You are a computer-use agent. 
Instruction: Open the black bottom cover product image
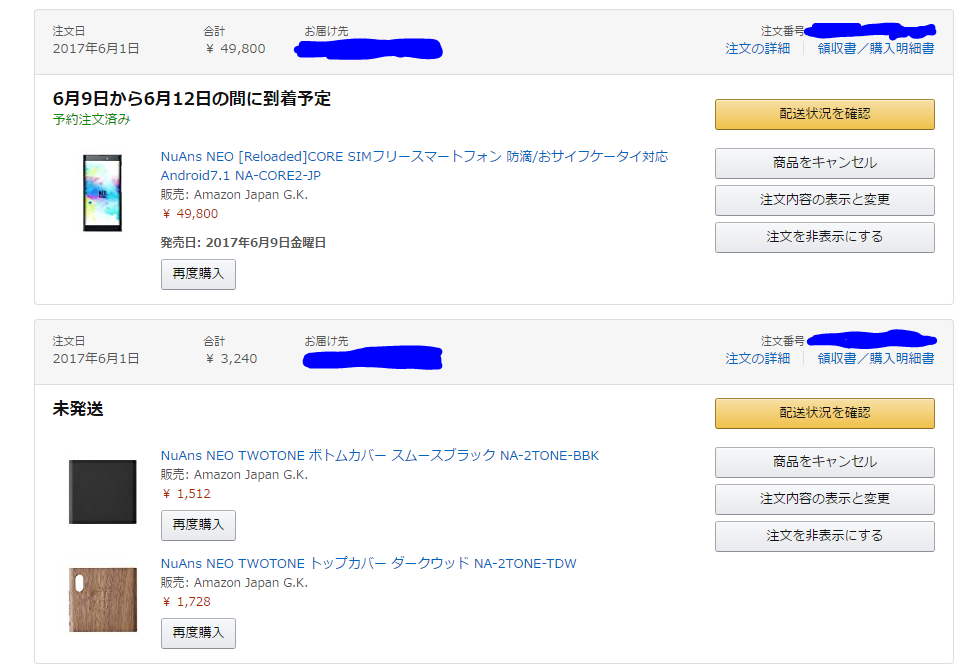102,492
